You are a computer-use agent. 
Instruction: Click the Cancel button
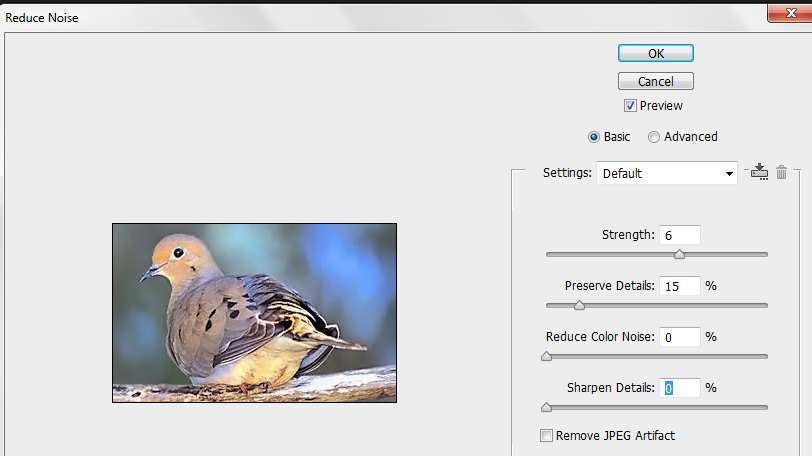[x=655, y=81]
